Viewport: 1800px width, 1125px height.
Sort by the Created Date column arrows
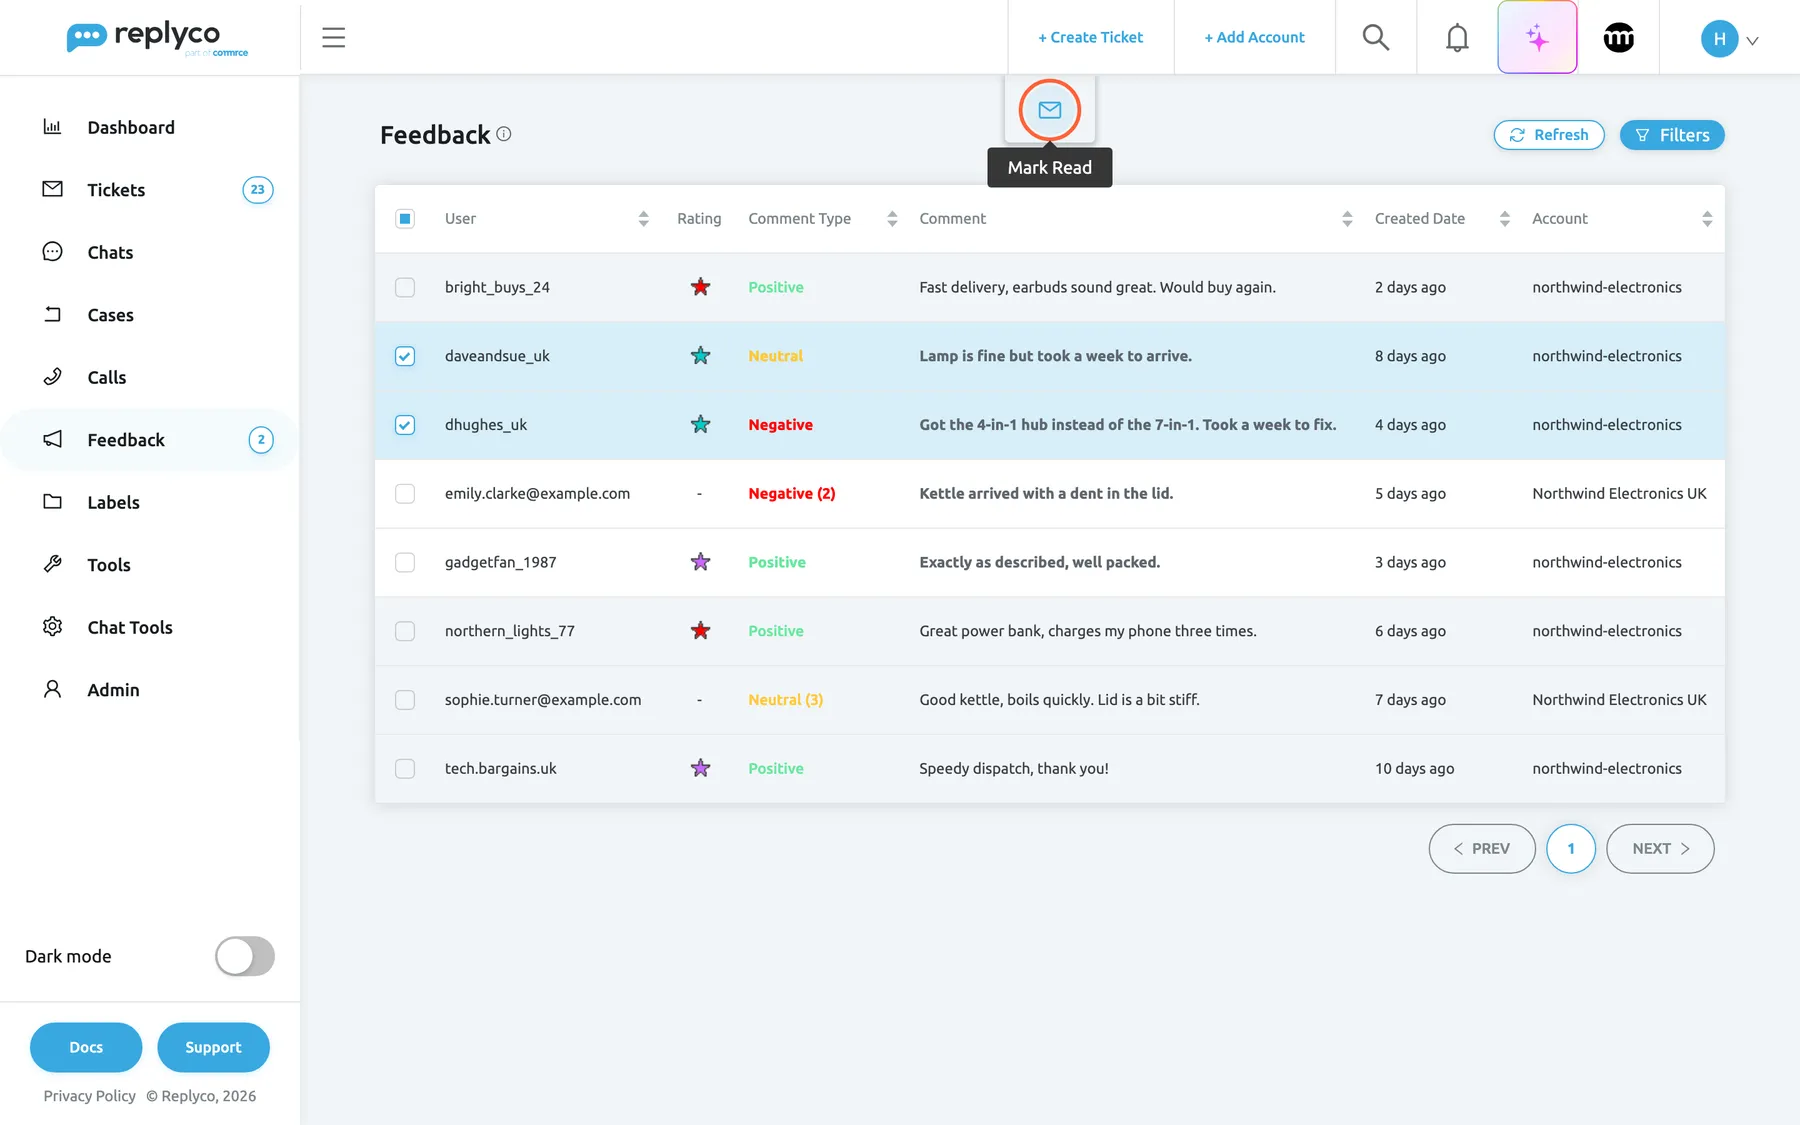point(1504,219)
